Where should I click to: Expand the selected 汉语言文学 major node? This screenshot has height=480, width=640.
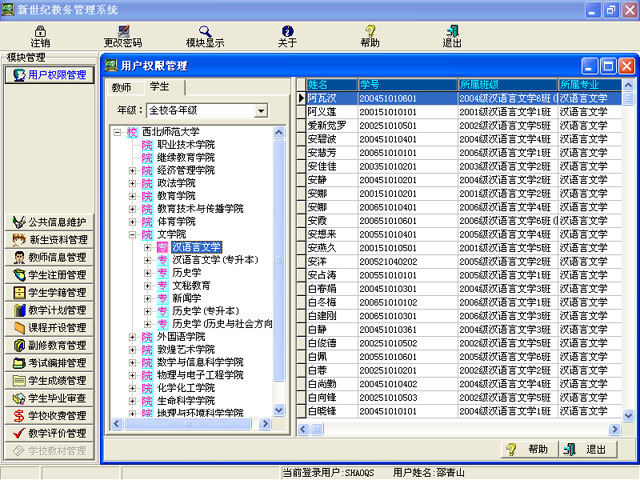[148, 247]
